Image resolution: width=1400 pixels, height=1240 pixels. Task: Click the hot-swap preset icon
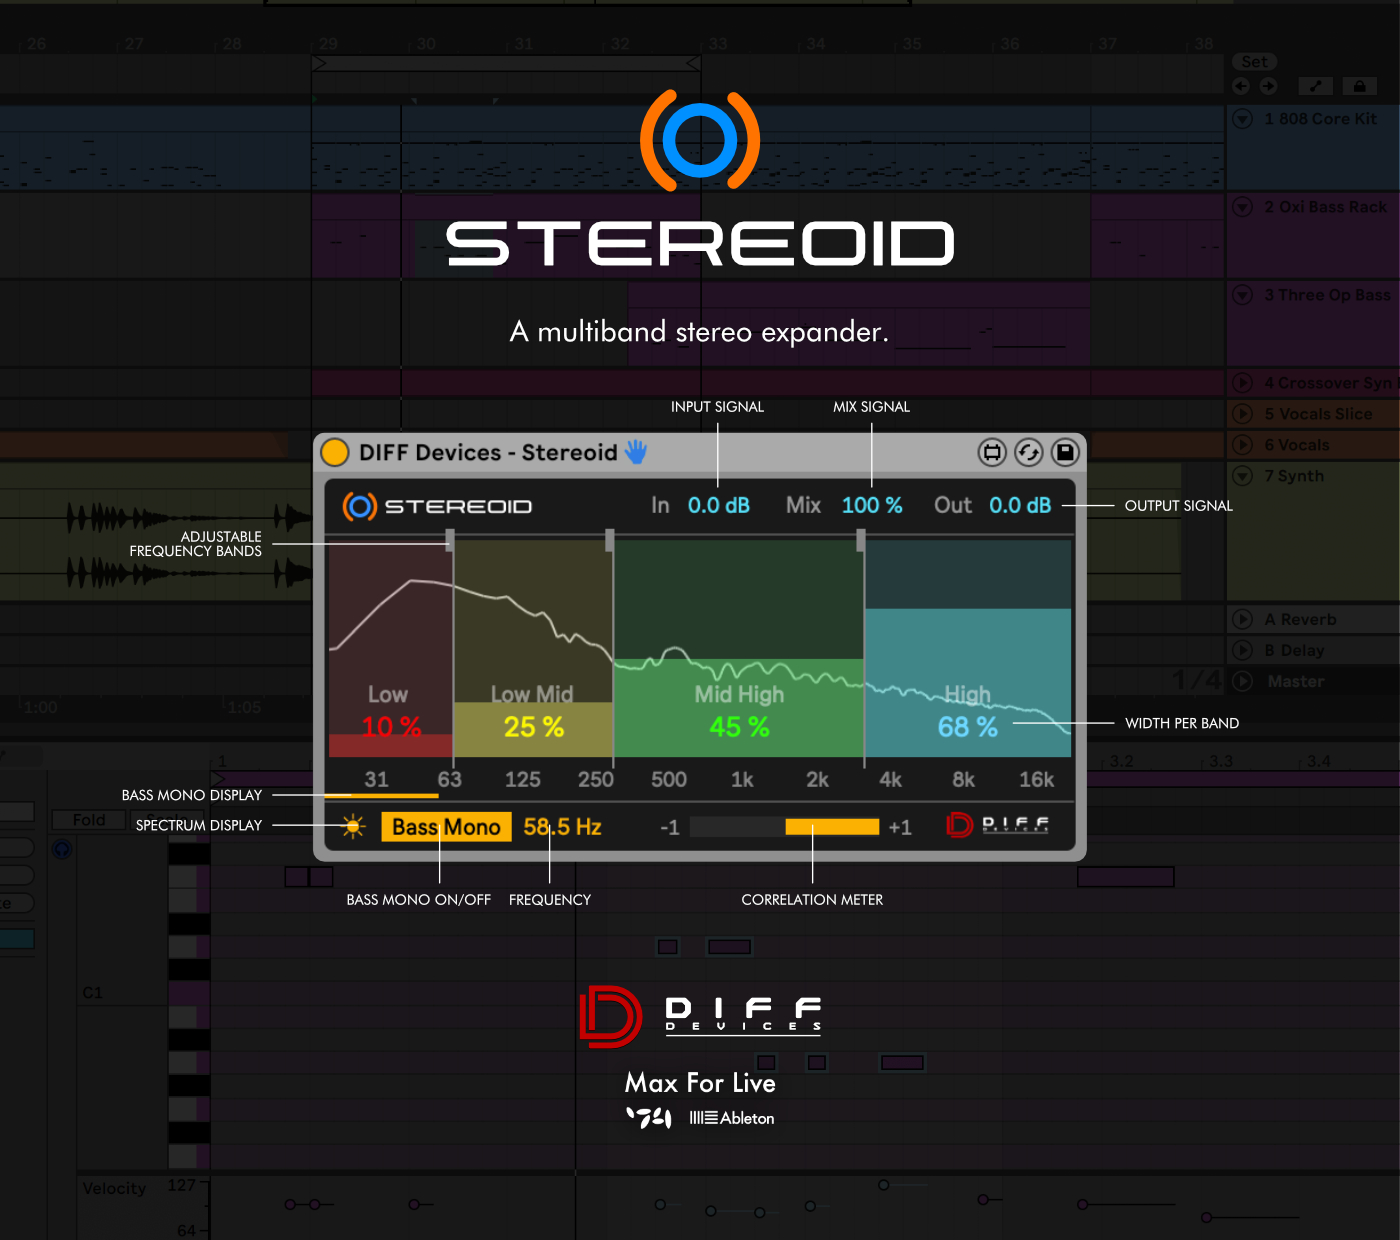pos(1028,453)
